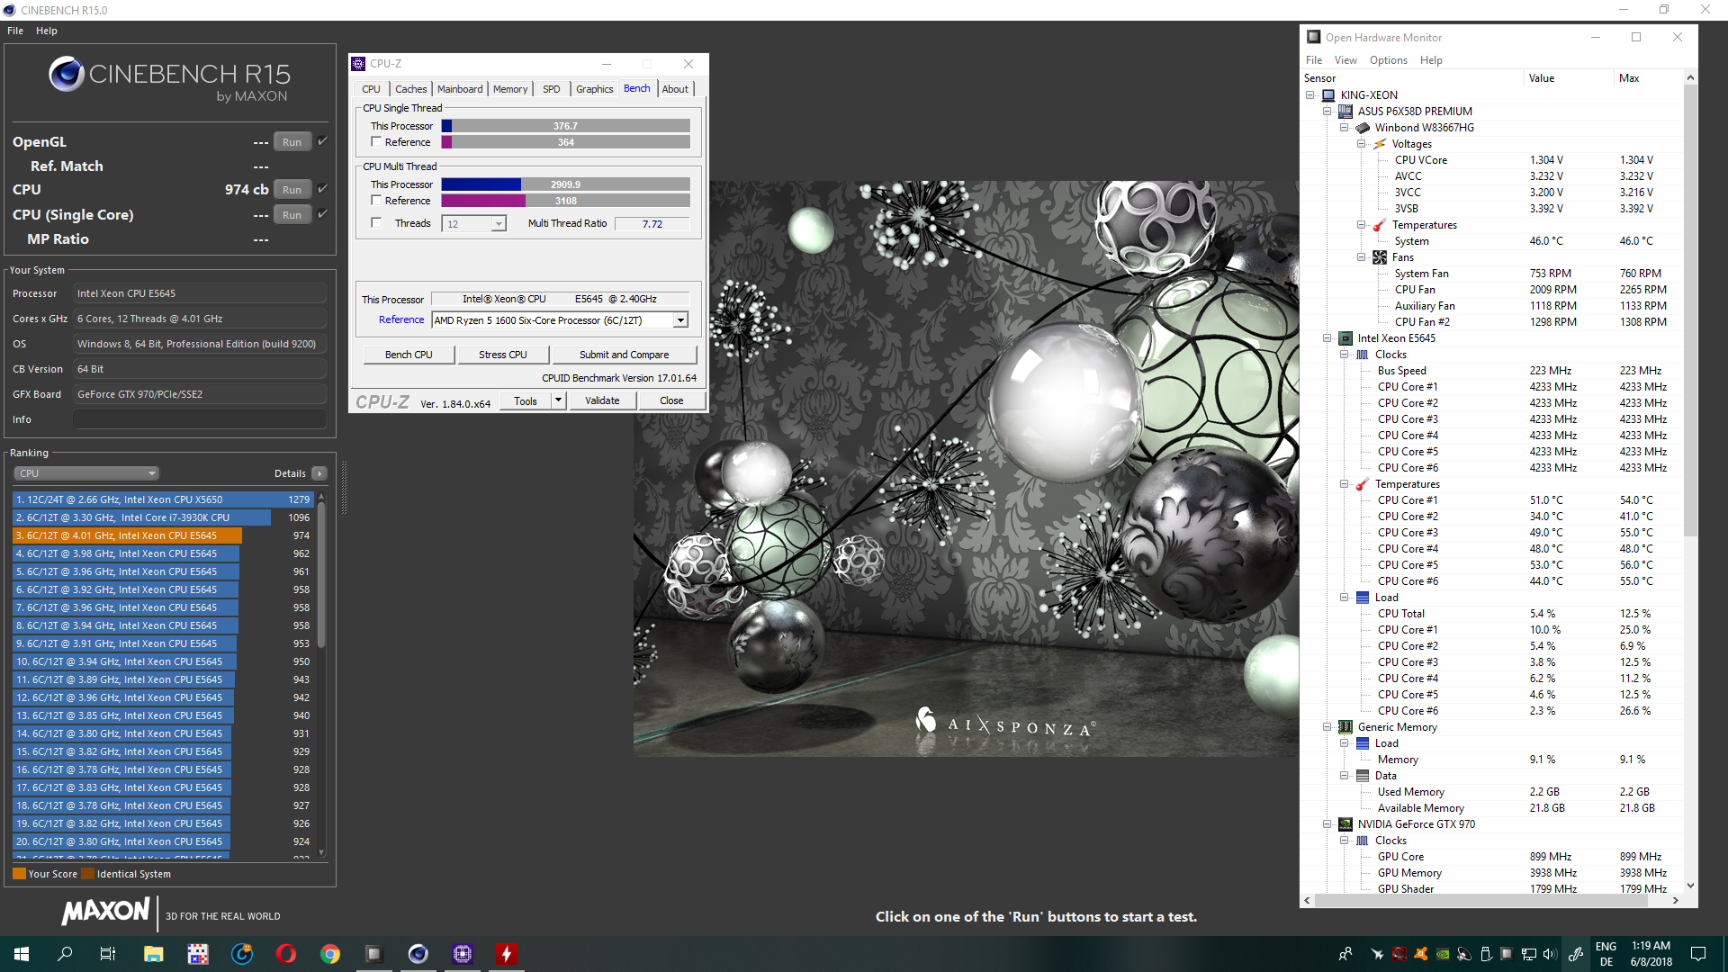Click the thermometer icon beside Winbond Temperatures
Image resolution: width=1728 pixels, height=972 pixels.
click(1379, 225)
